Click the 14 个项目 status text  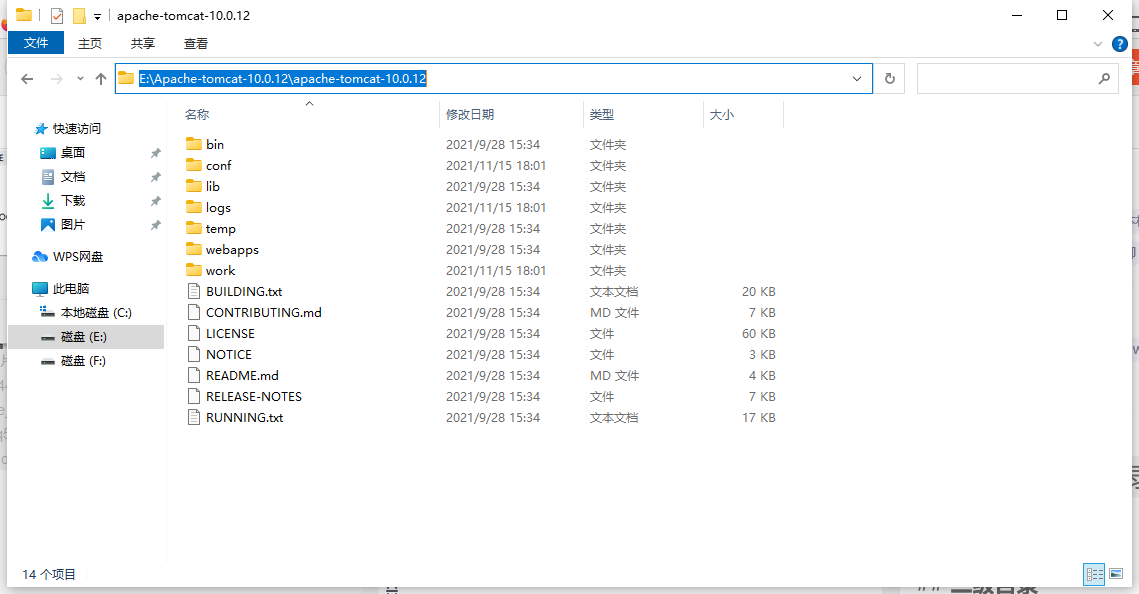coord(49,574)
